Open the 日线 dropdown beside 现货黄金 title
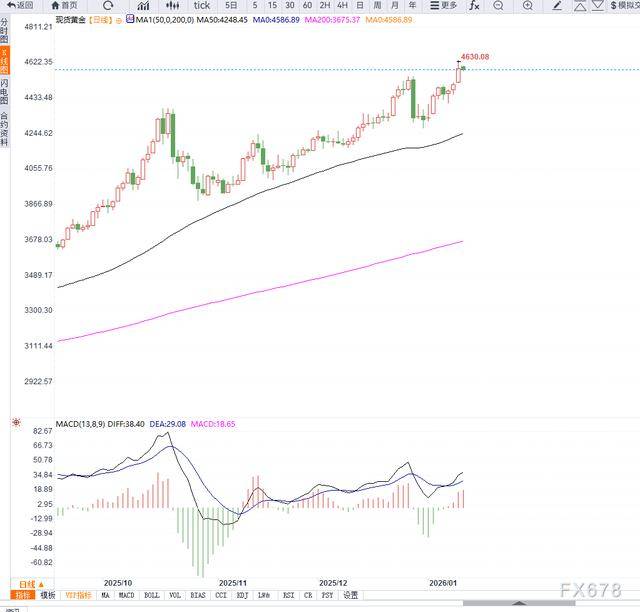 [x=100, y=19]
